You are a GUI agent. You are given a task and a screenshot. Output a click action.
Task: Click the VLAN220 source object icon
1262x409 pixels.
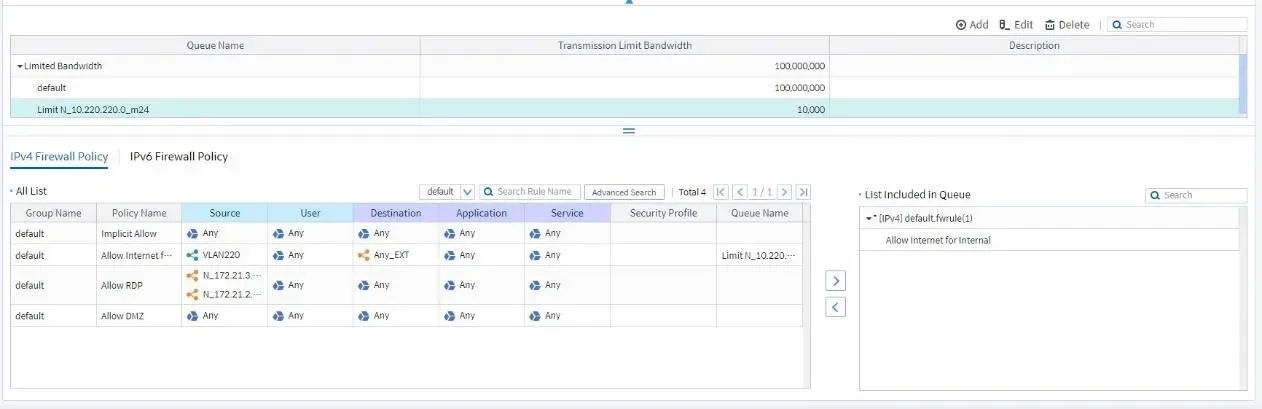click(192, 255)
